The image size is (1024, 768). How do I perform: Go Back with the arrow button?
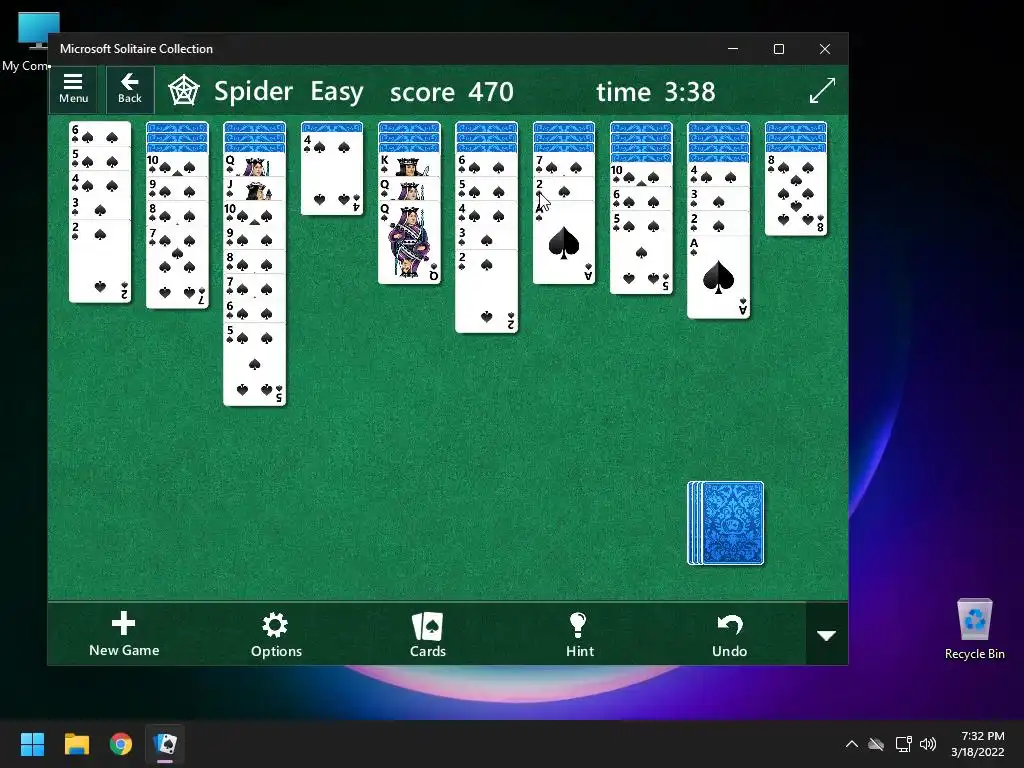(129, 89)
